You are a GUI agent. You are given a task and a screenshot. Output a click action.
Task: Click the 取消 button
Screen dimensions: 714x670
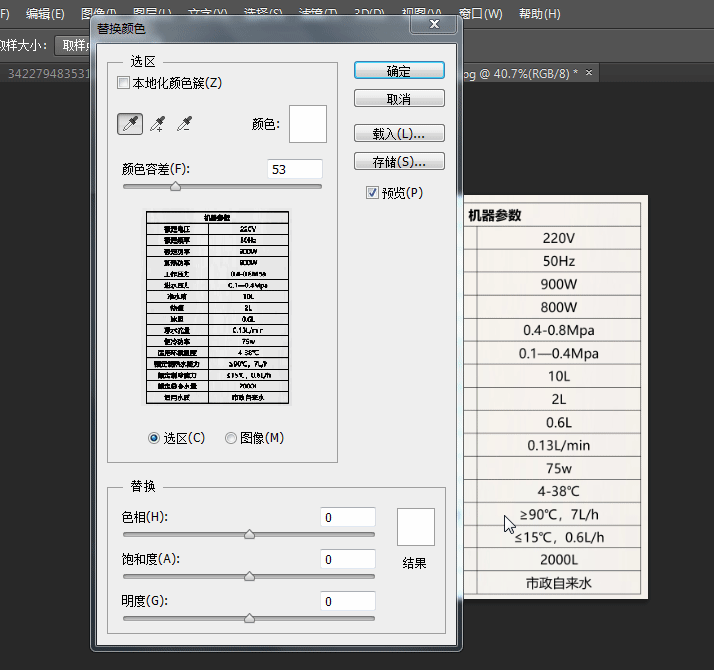pyautogui.click(x=399, y=98)
